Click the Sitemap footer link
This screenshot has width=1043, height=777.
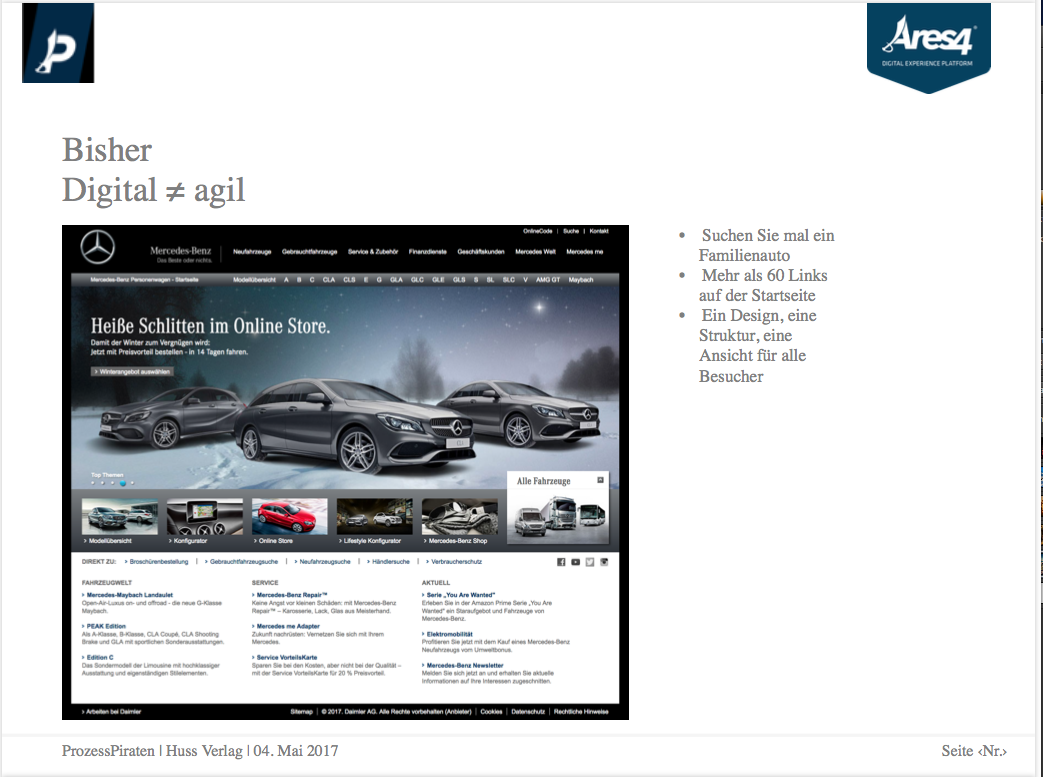tap(301, 711)
